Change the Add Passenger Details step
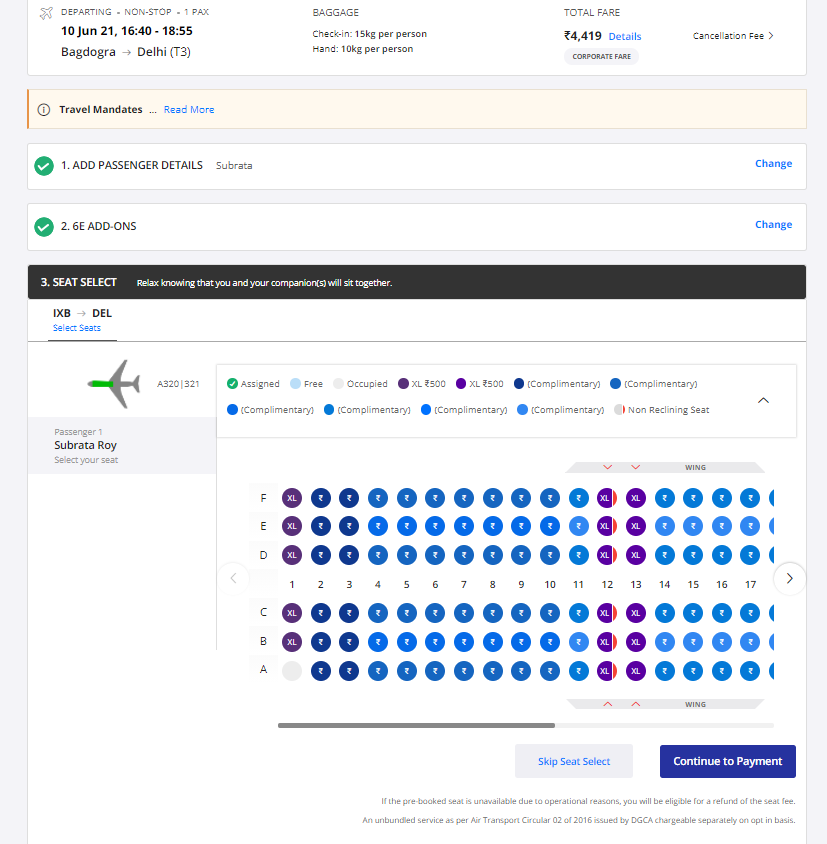 [x=773, y=164]
